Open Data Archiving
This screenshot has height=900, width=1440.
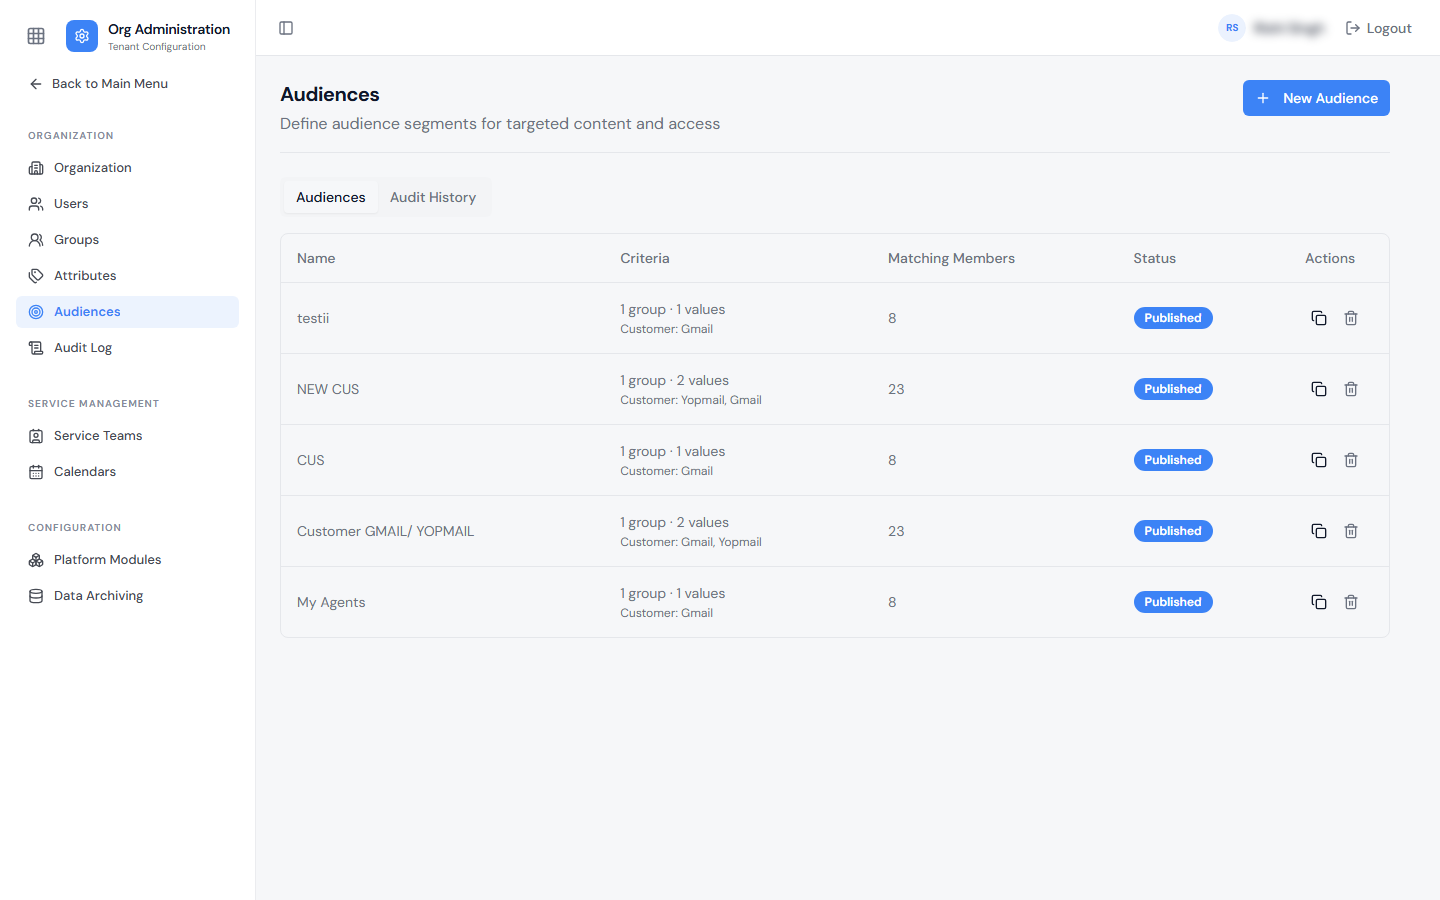pos(127,596)
